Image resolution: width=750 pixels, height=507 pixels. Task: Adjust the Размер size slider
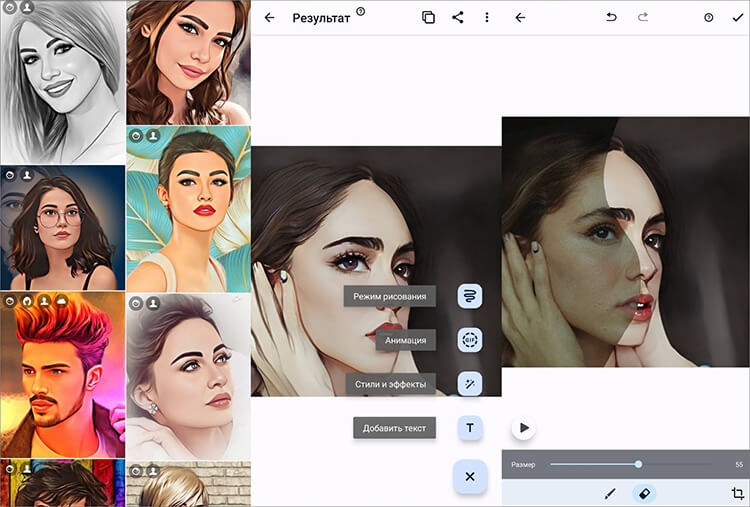(630, 464)
